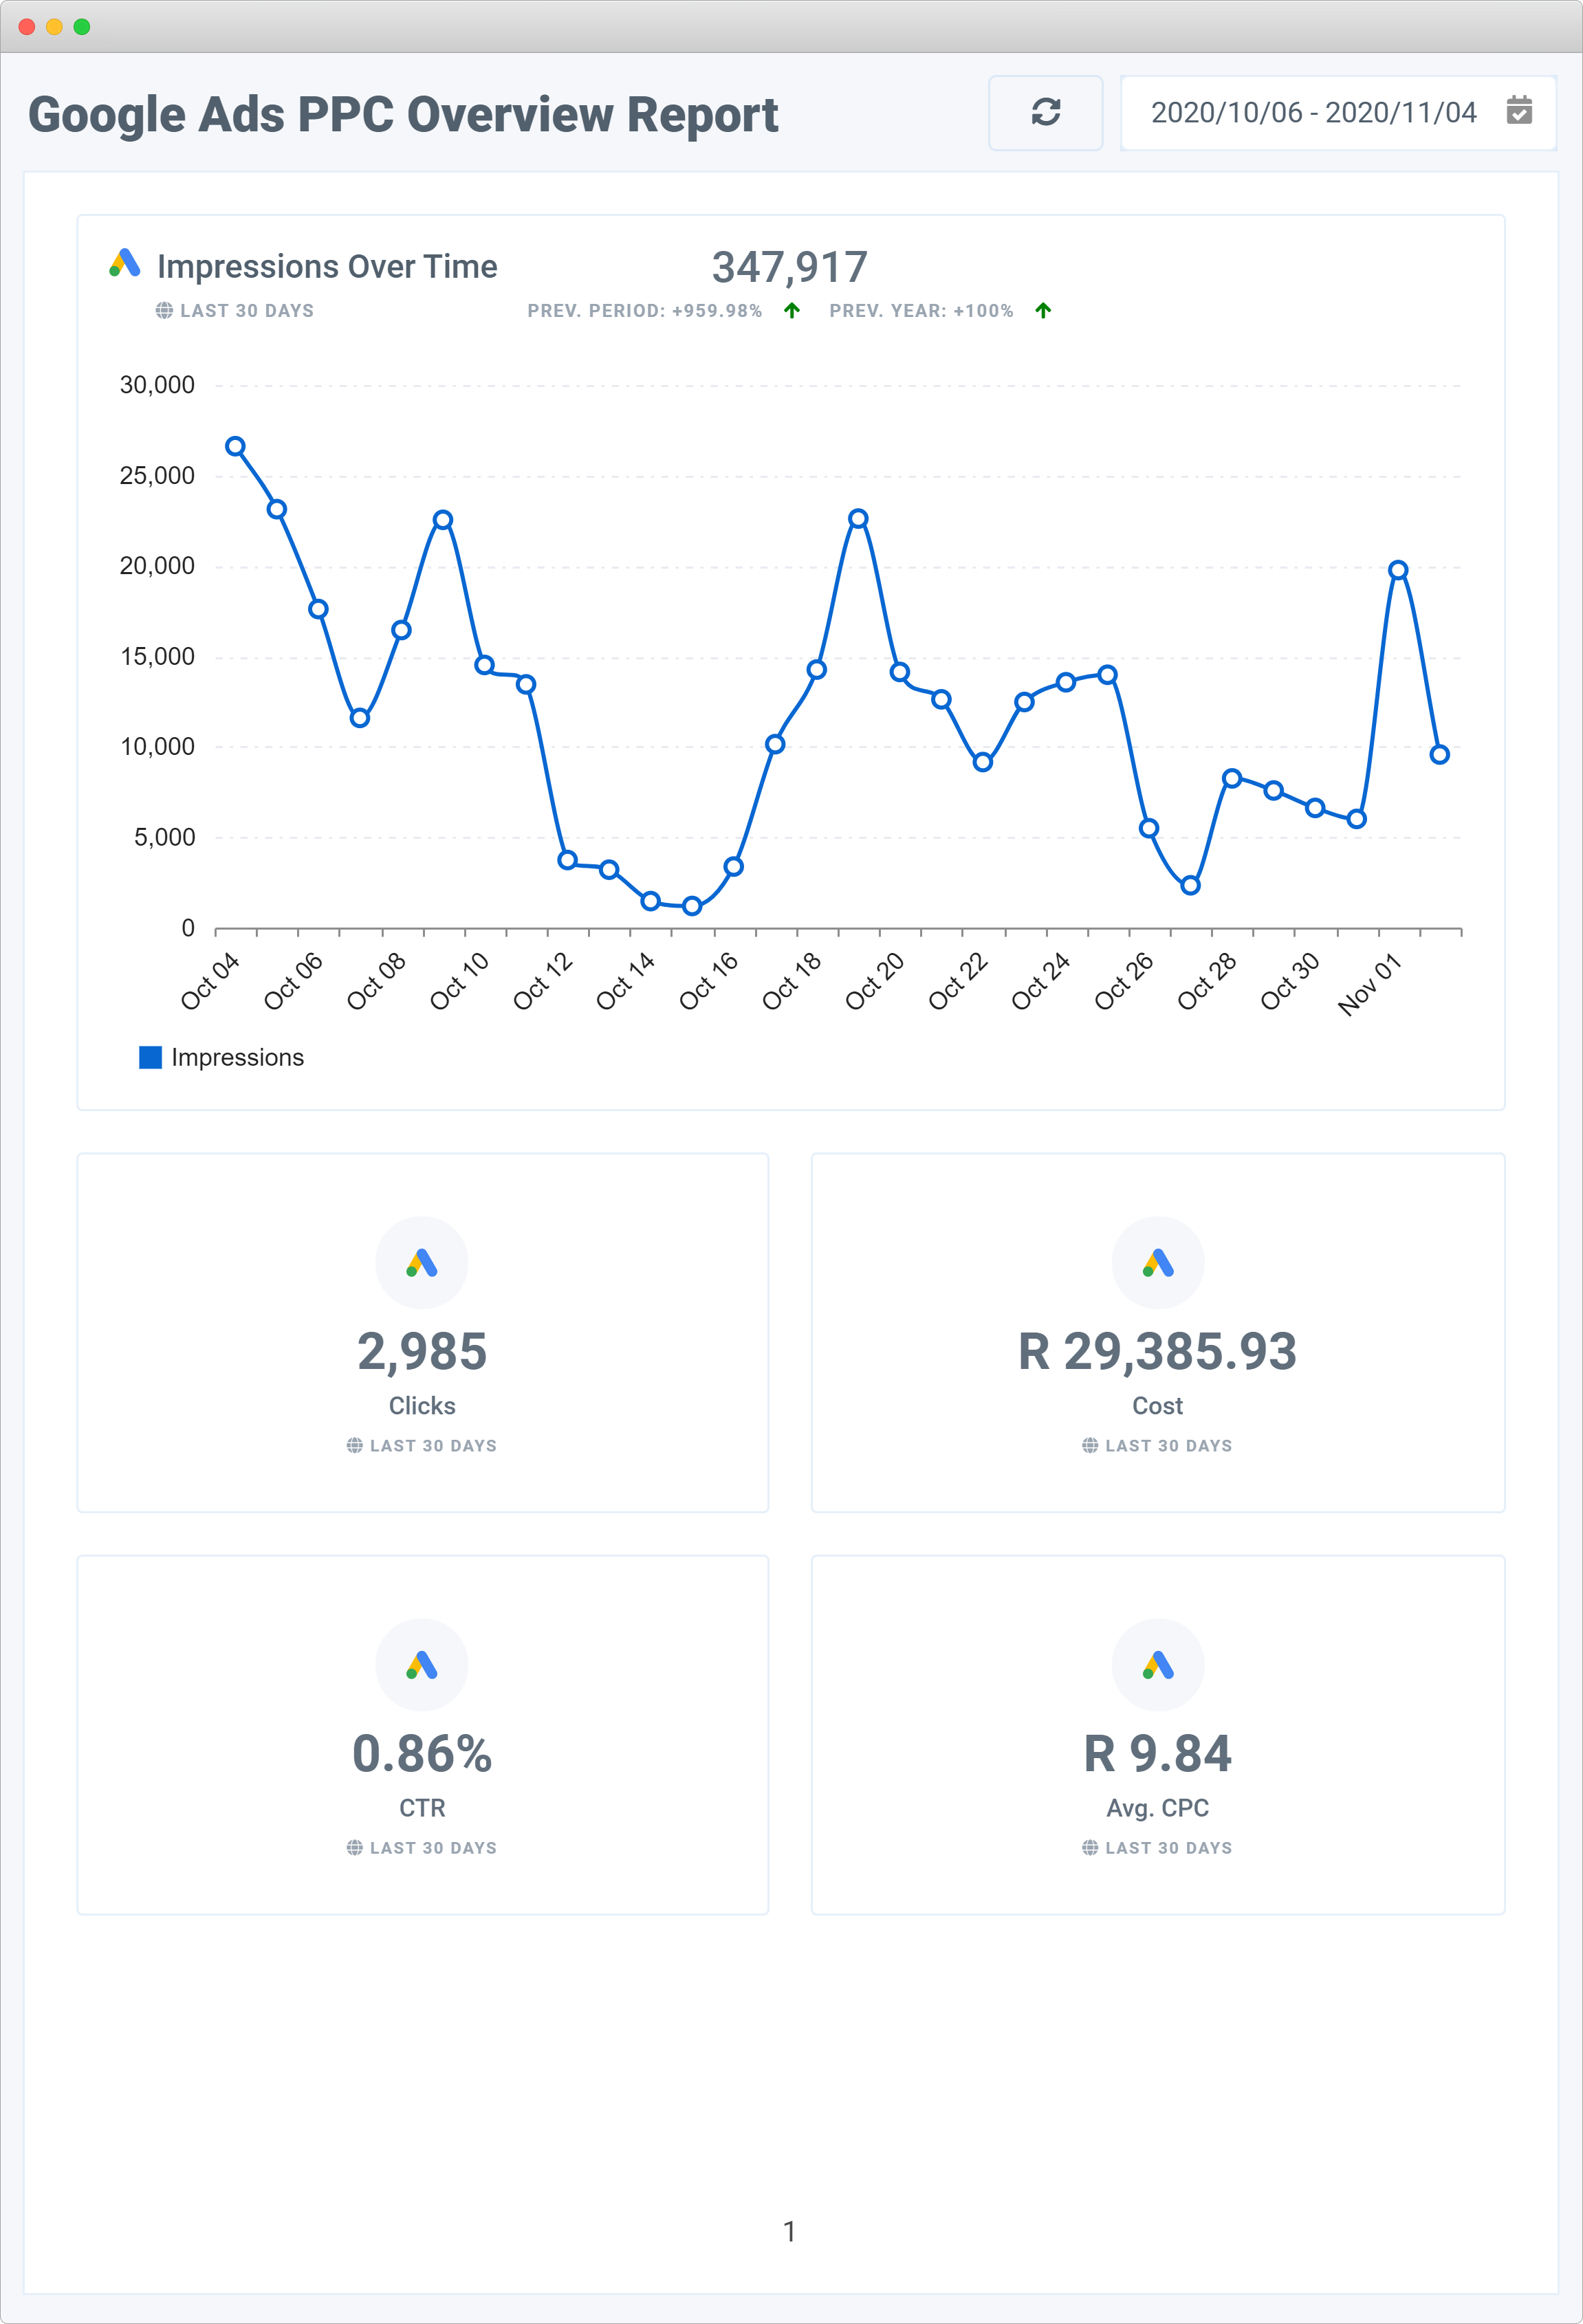Click Google Ads icon on Clicks card

tap(422, 1262)
